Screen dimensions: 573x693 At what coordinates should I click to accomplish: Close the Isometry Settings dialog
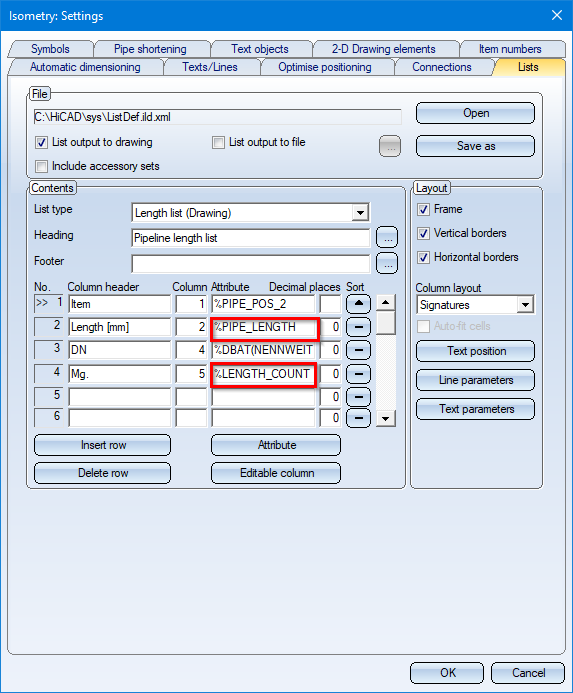[x=557, y=15]
